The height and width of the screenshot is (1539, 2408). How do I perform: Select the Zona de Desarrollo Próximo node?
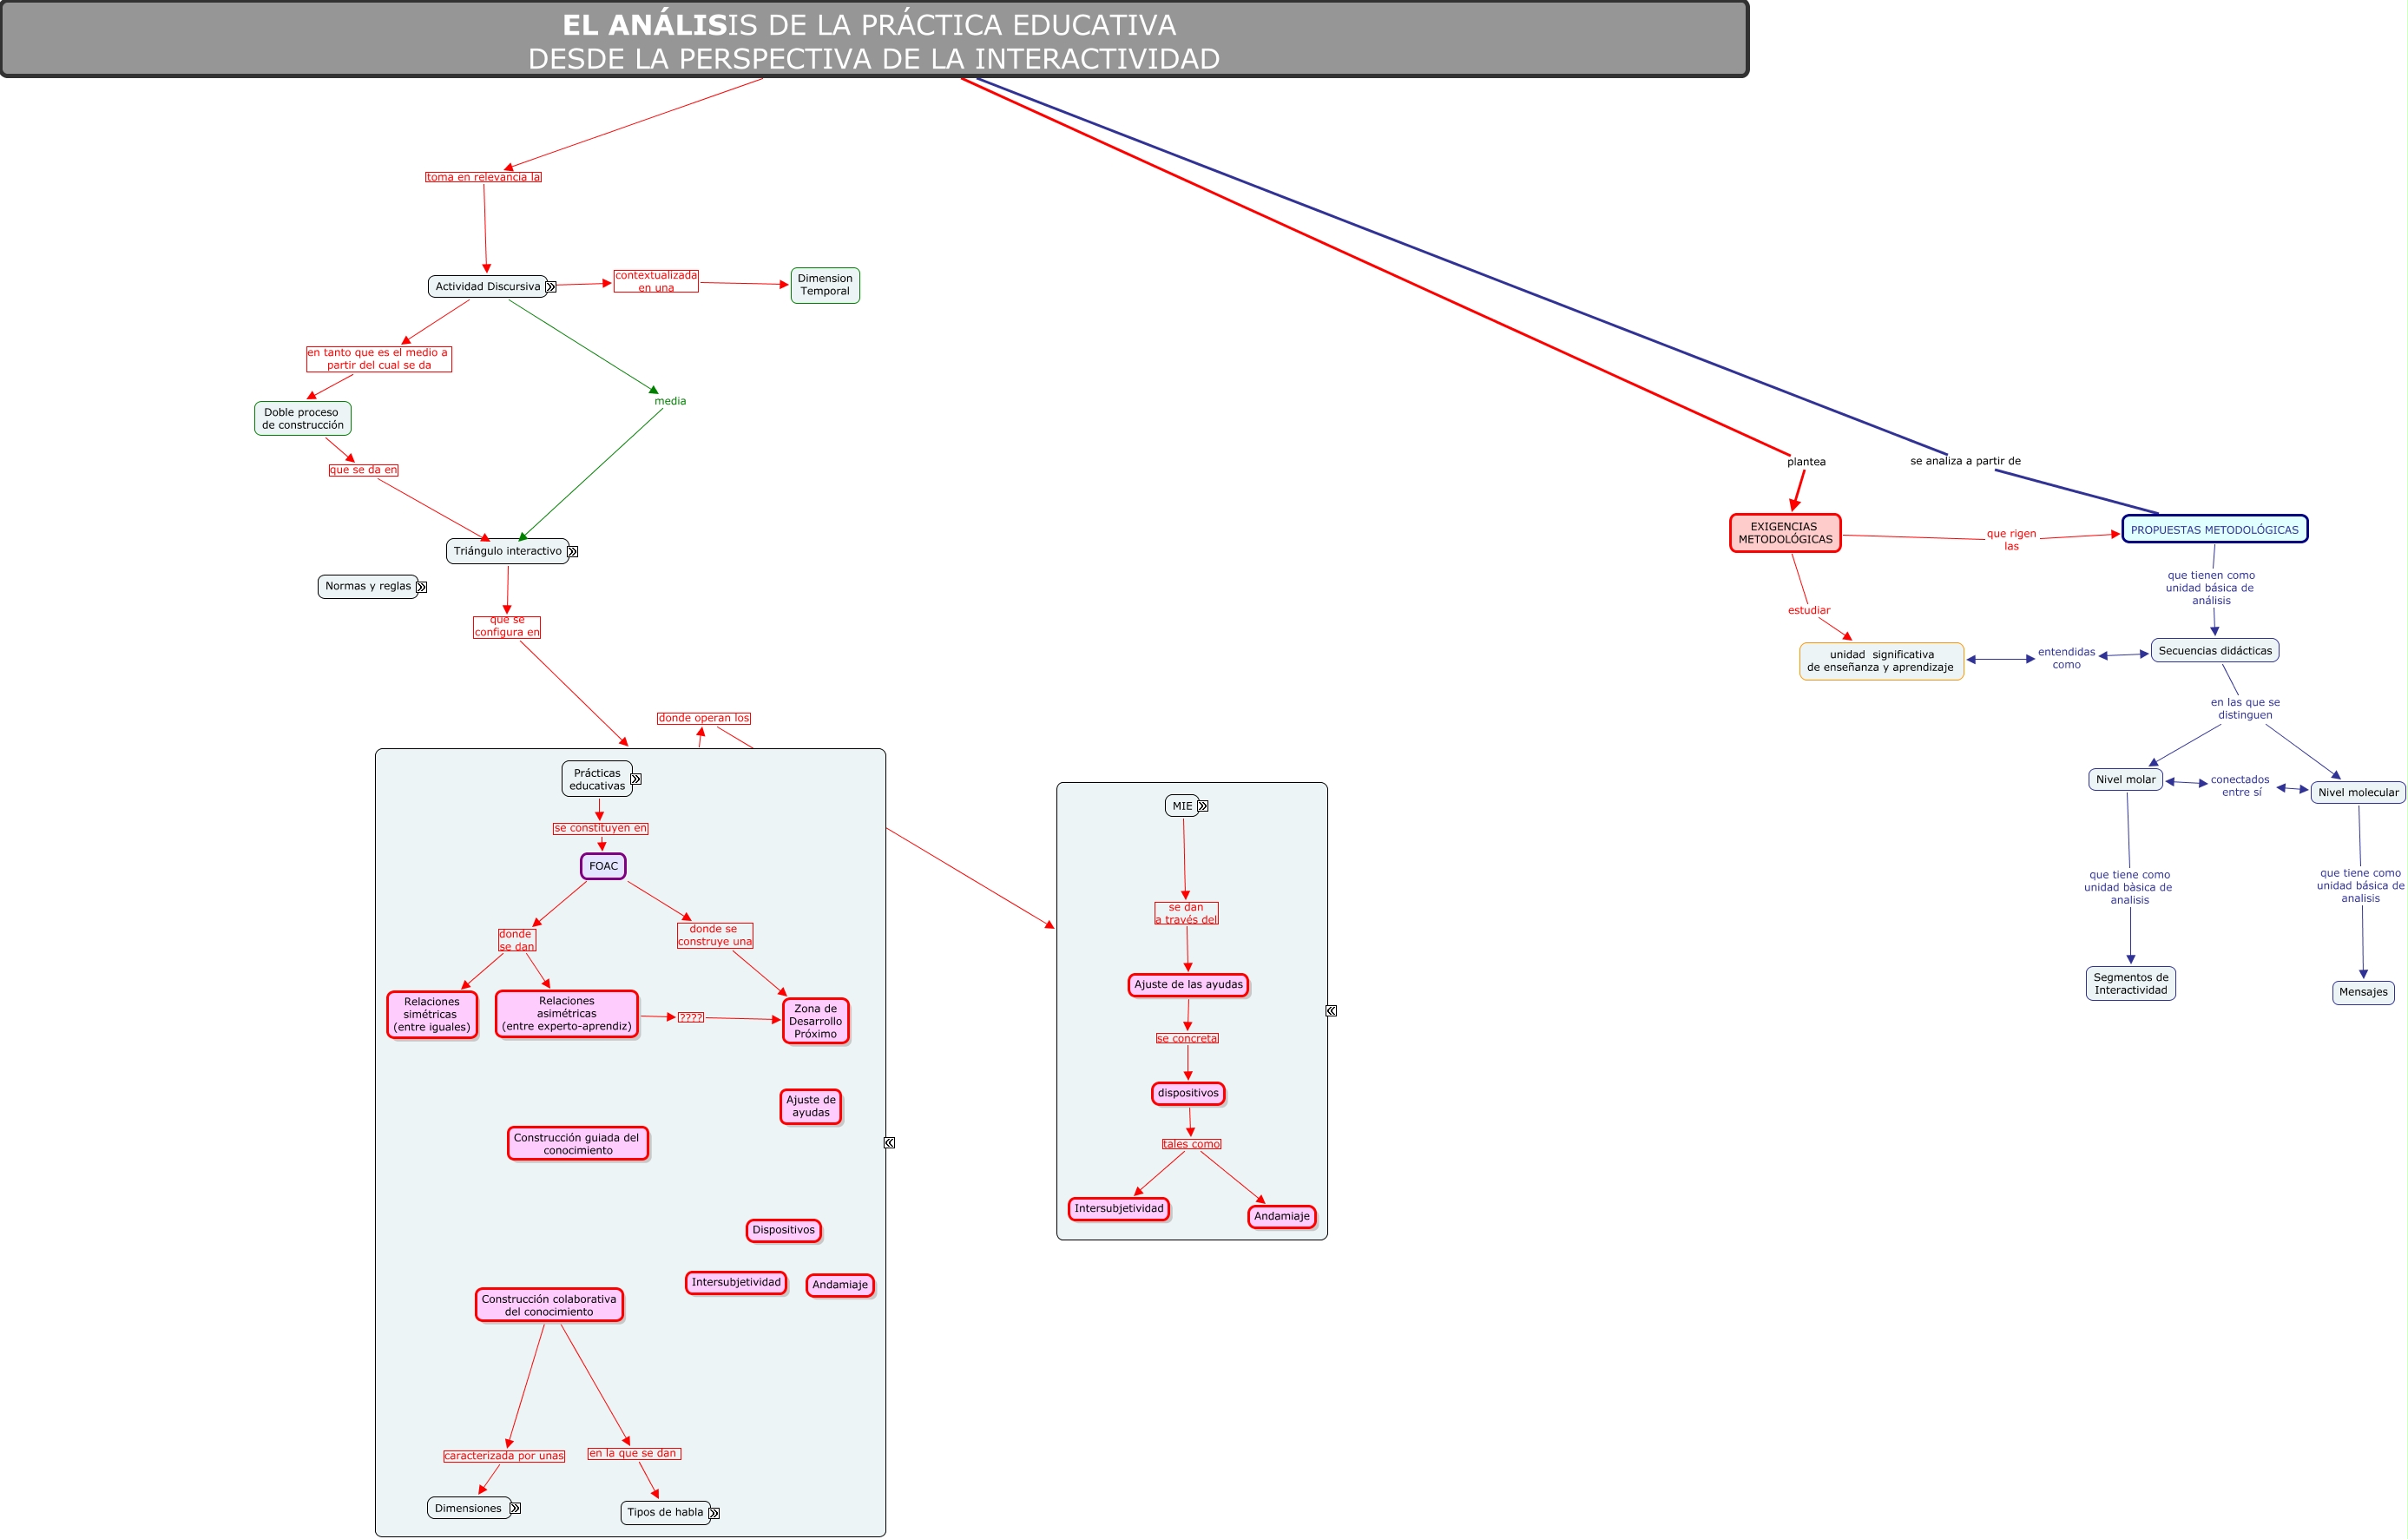[815, 1021]
